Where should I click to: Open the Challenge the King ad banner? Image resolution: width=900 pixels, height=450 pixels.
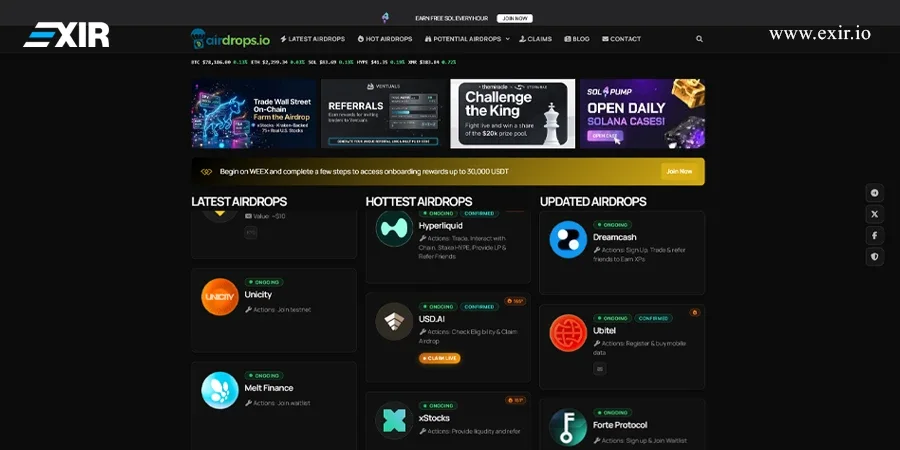513,114
